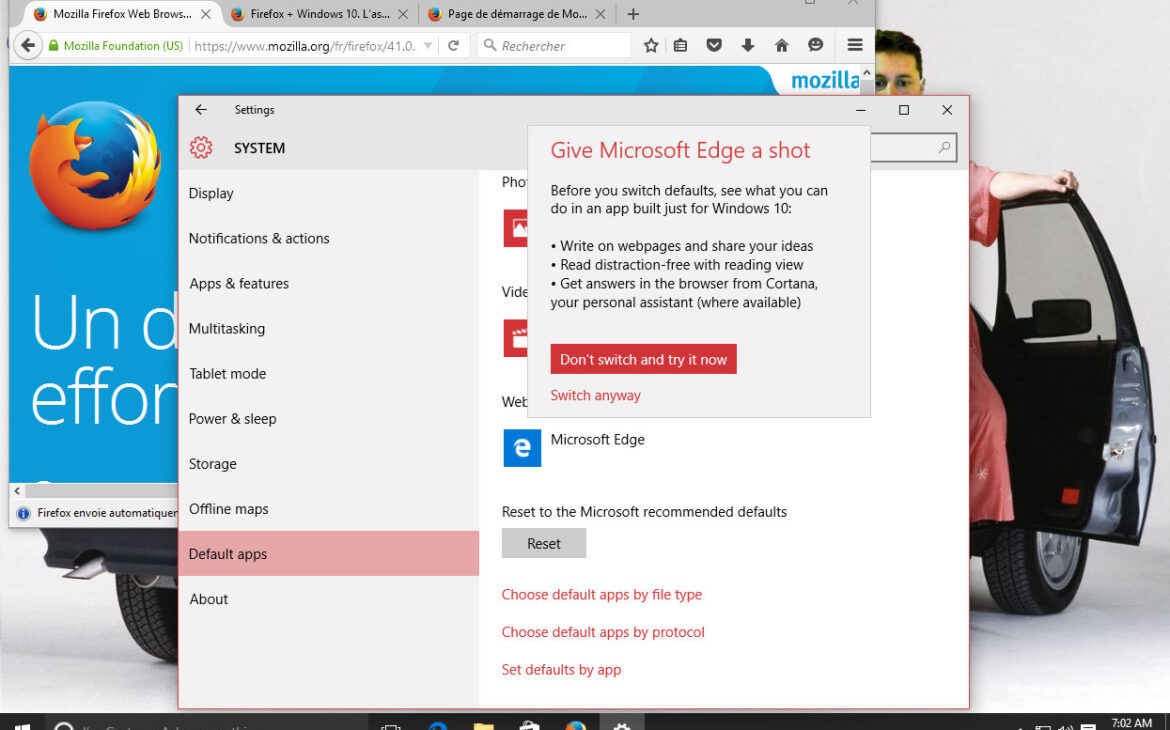Reload the mozilla.org page
This screenshot has width=1170, height=730.
pyautogui.click(x=456, y=45)
